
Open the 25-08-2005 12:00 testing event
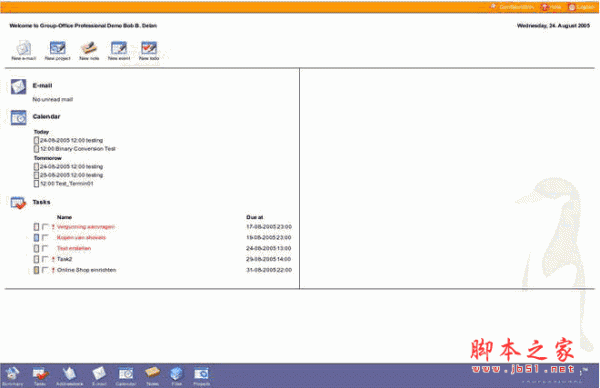[72, 175]
